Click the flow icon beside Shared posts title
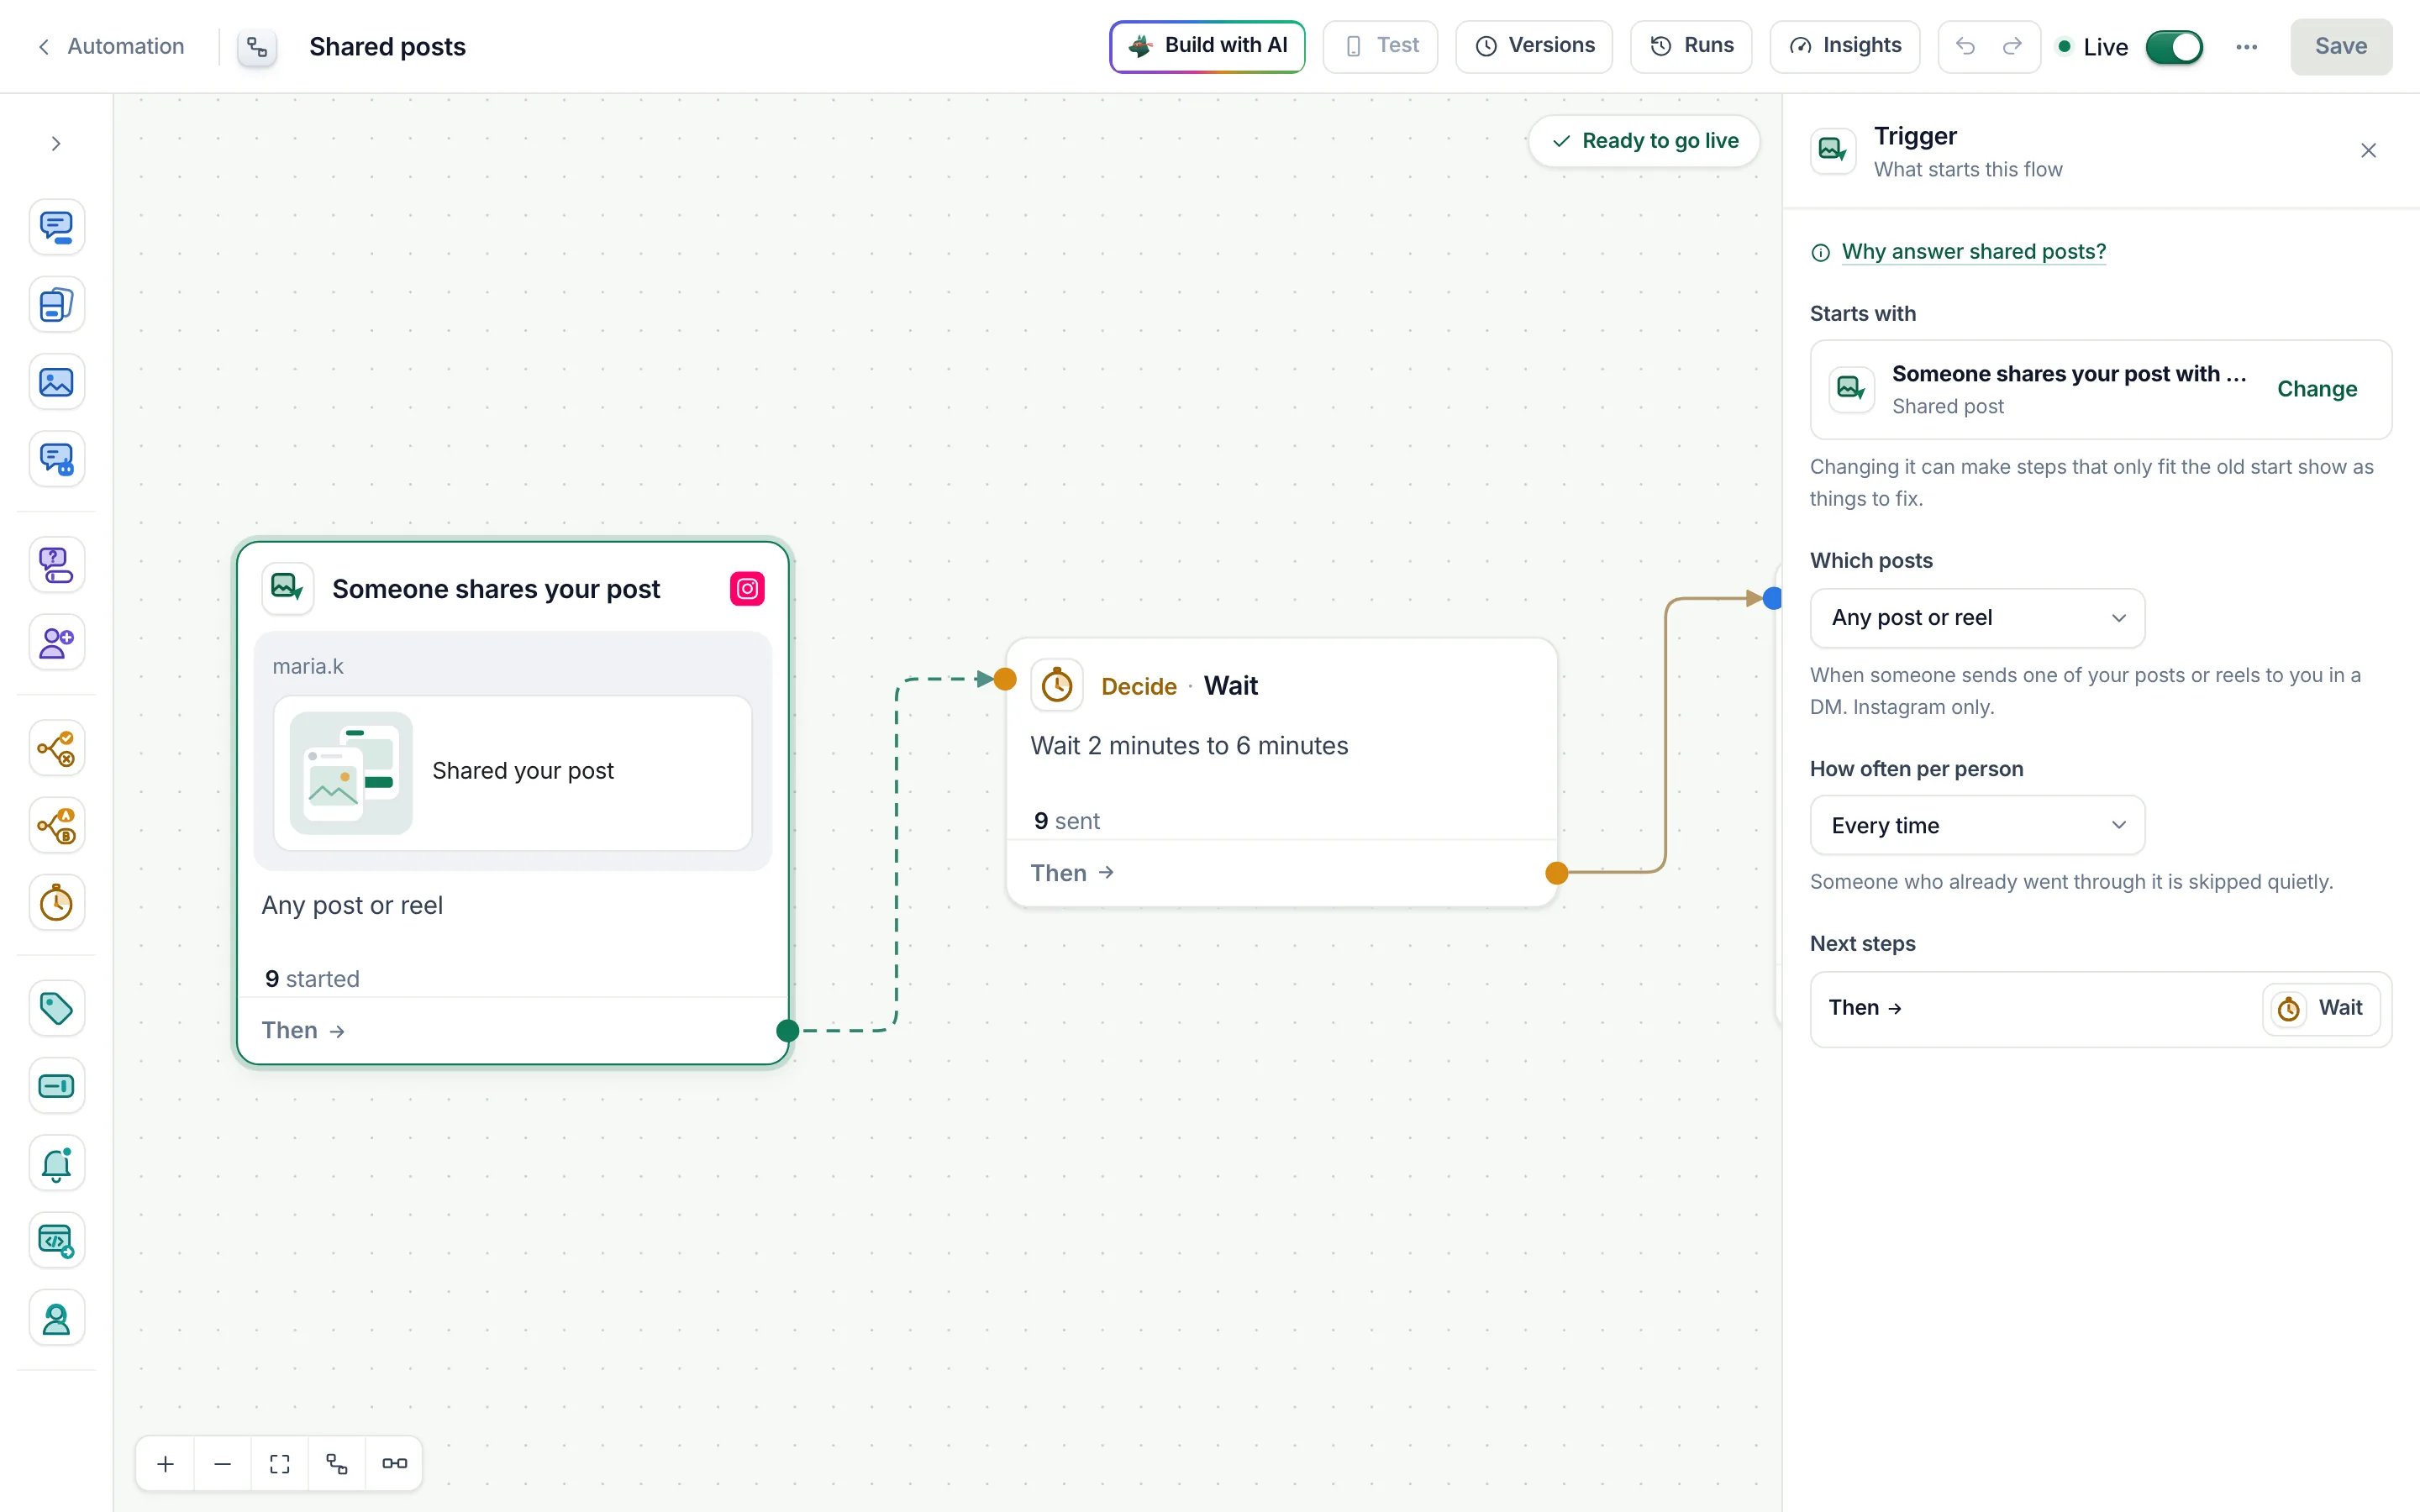2420x1512 pixels. click(257, 47)
